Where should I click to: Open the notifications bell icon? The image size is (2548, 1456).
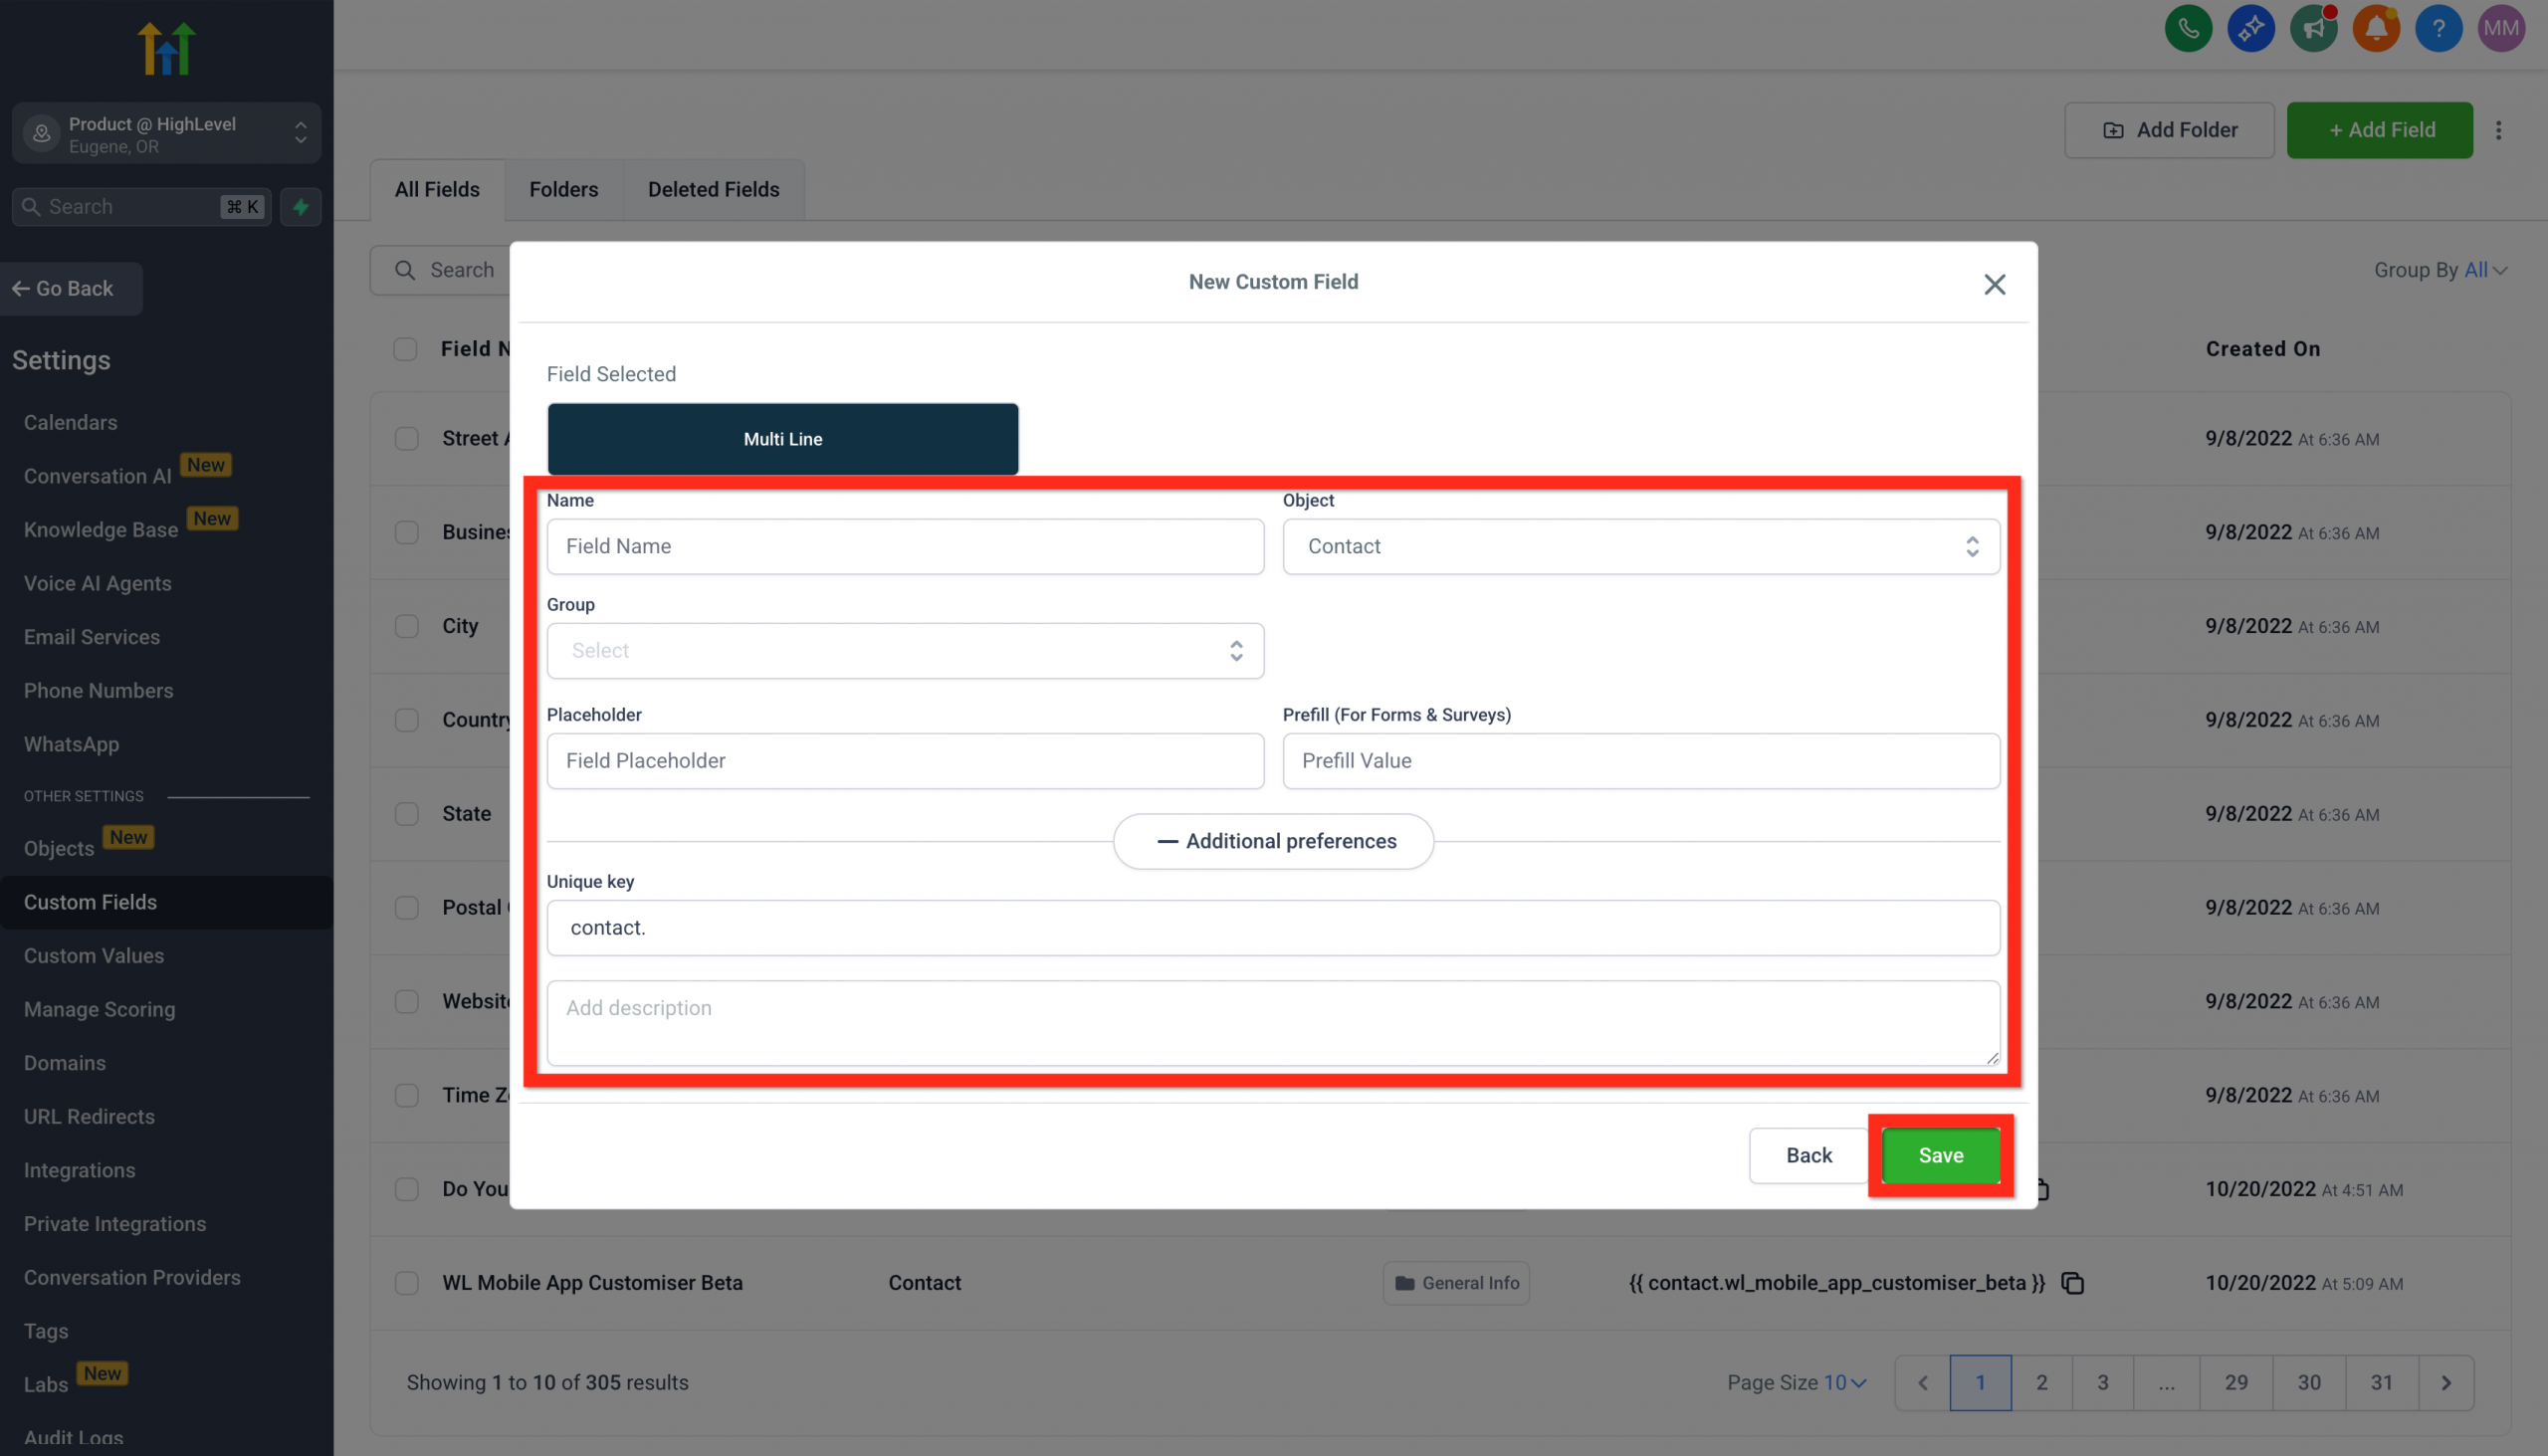coord(2376,28)
